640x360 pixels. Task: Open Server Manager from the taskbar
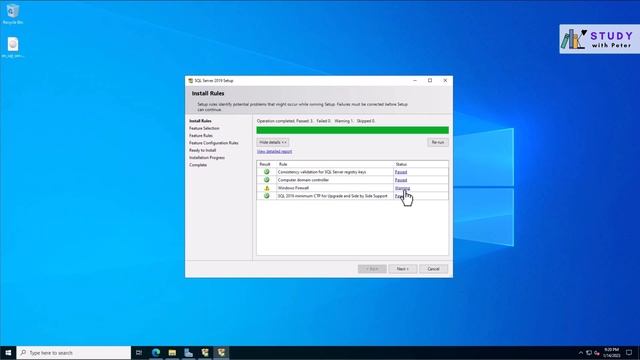tap(189, 353)
